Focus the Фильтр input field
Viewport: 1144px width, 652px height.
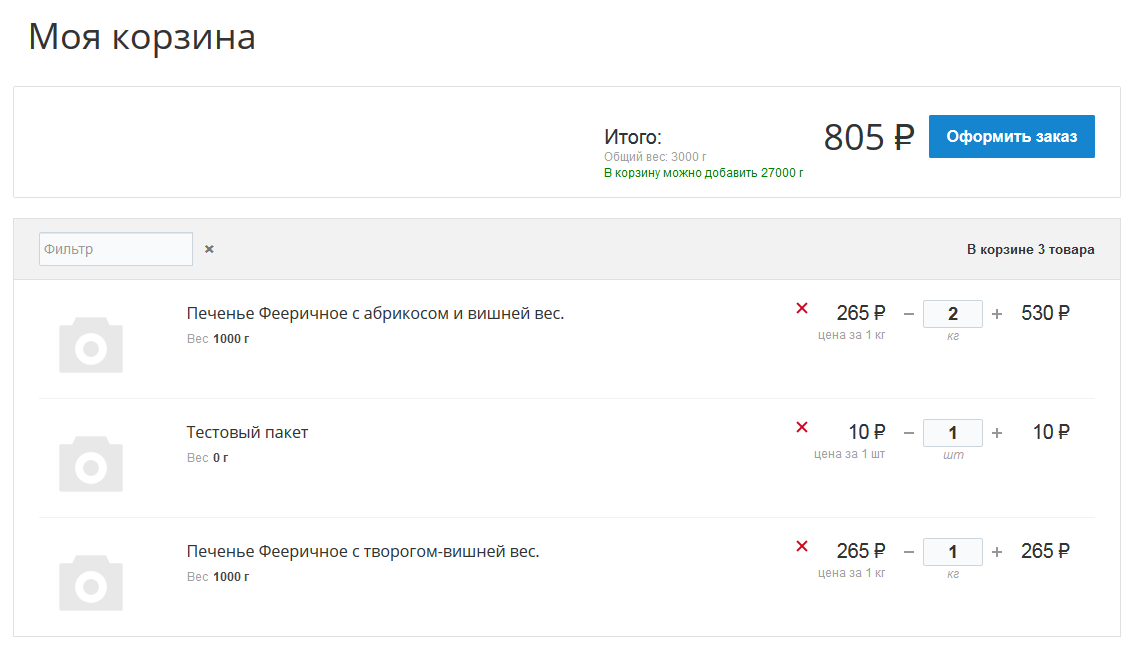click(116, 249)
